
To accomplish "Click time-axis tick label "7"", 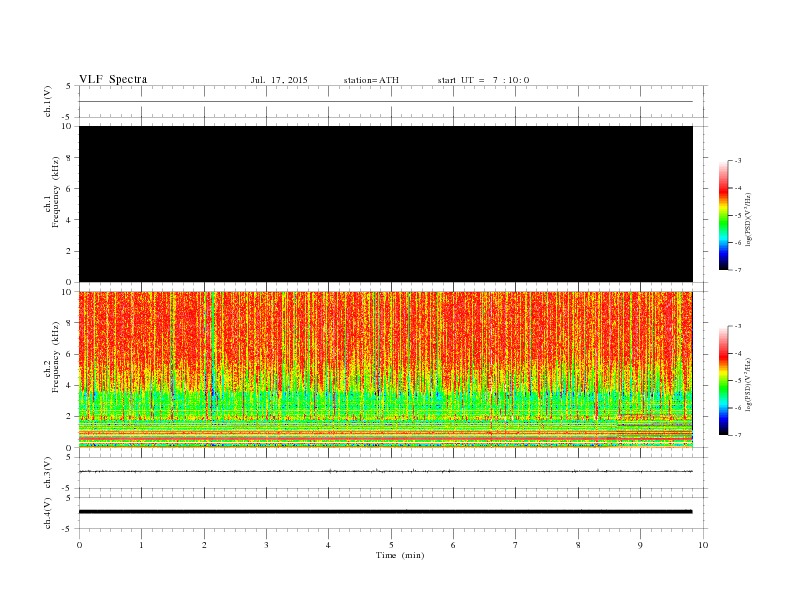I will click(x=516, y=545).
